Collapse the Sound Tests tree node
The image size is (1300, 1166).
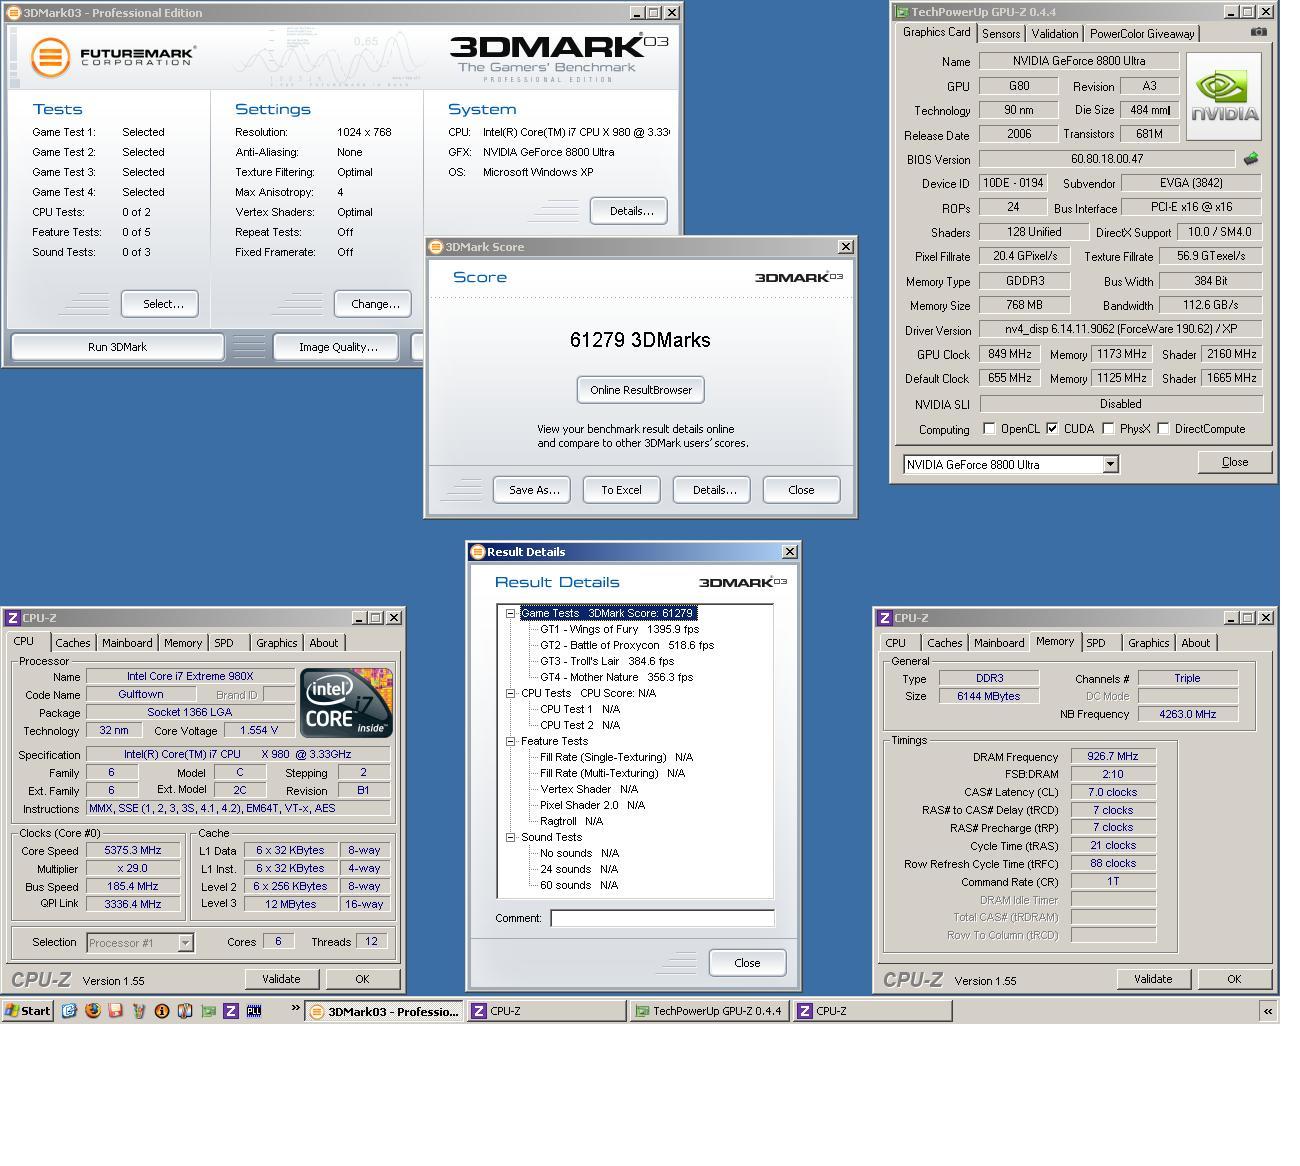[x=510, y=837]
